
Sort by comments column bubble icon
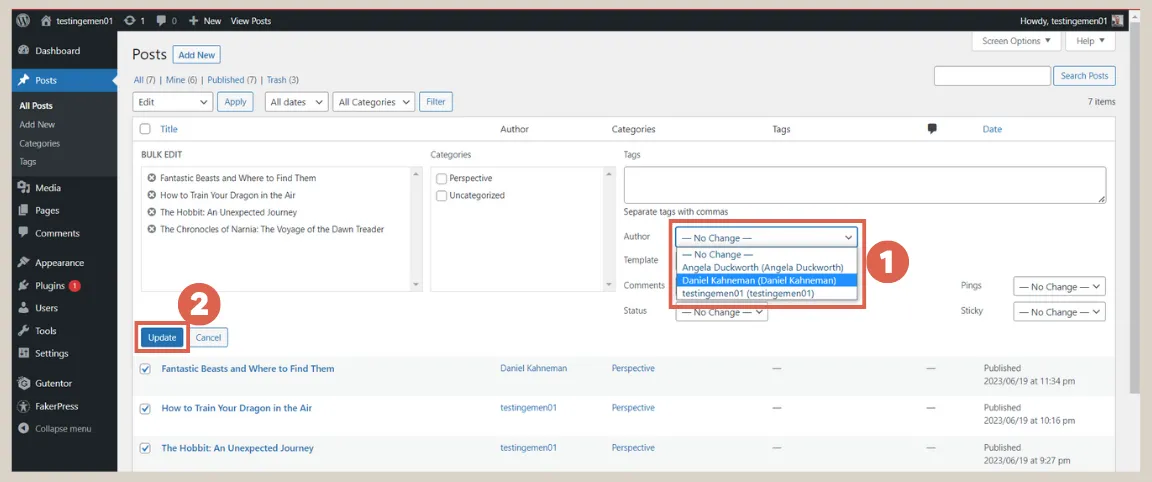(932, 129)
